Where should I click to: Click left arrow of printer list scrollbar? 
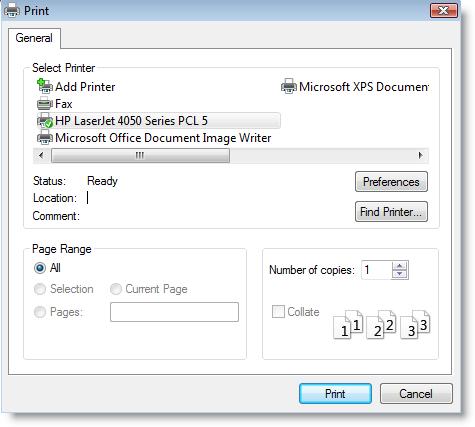41,155
